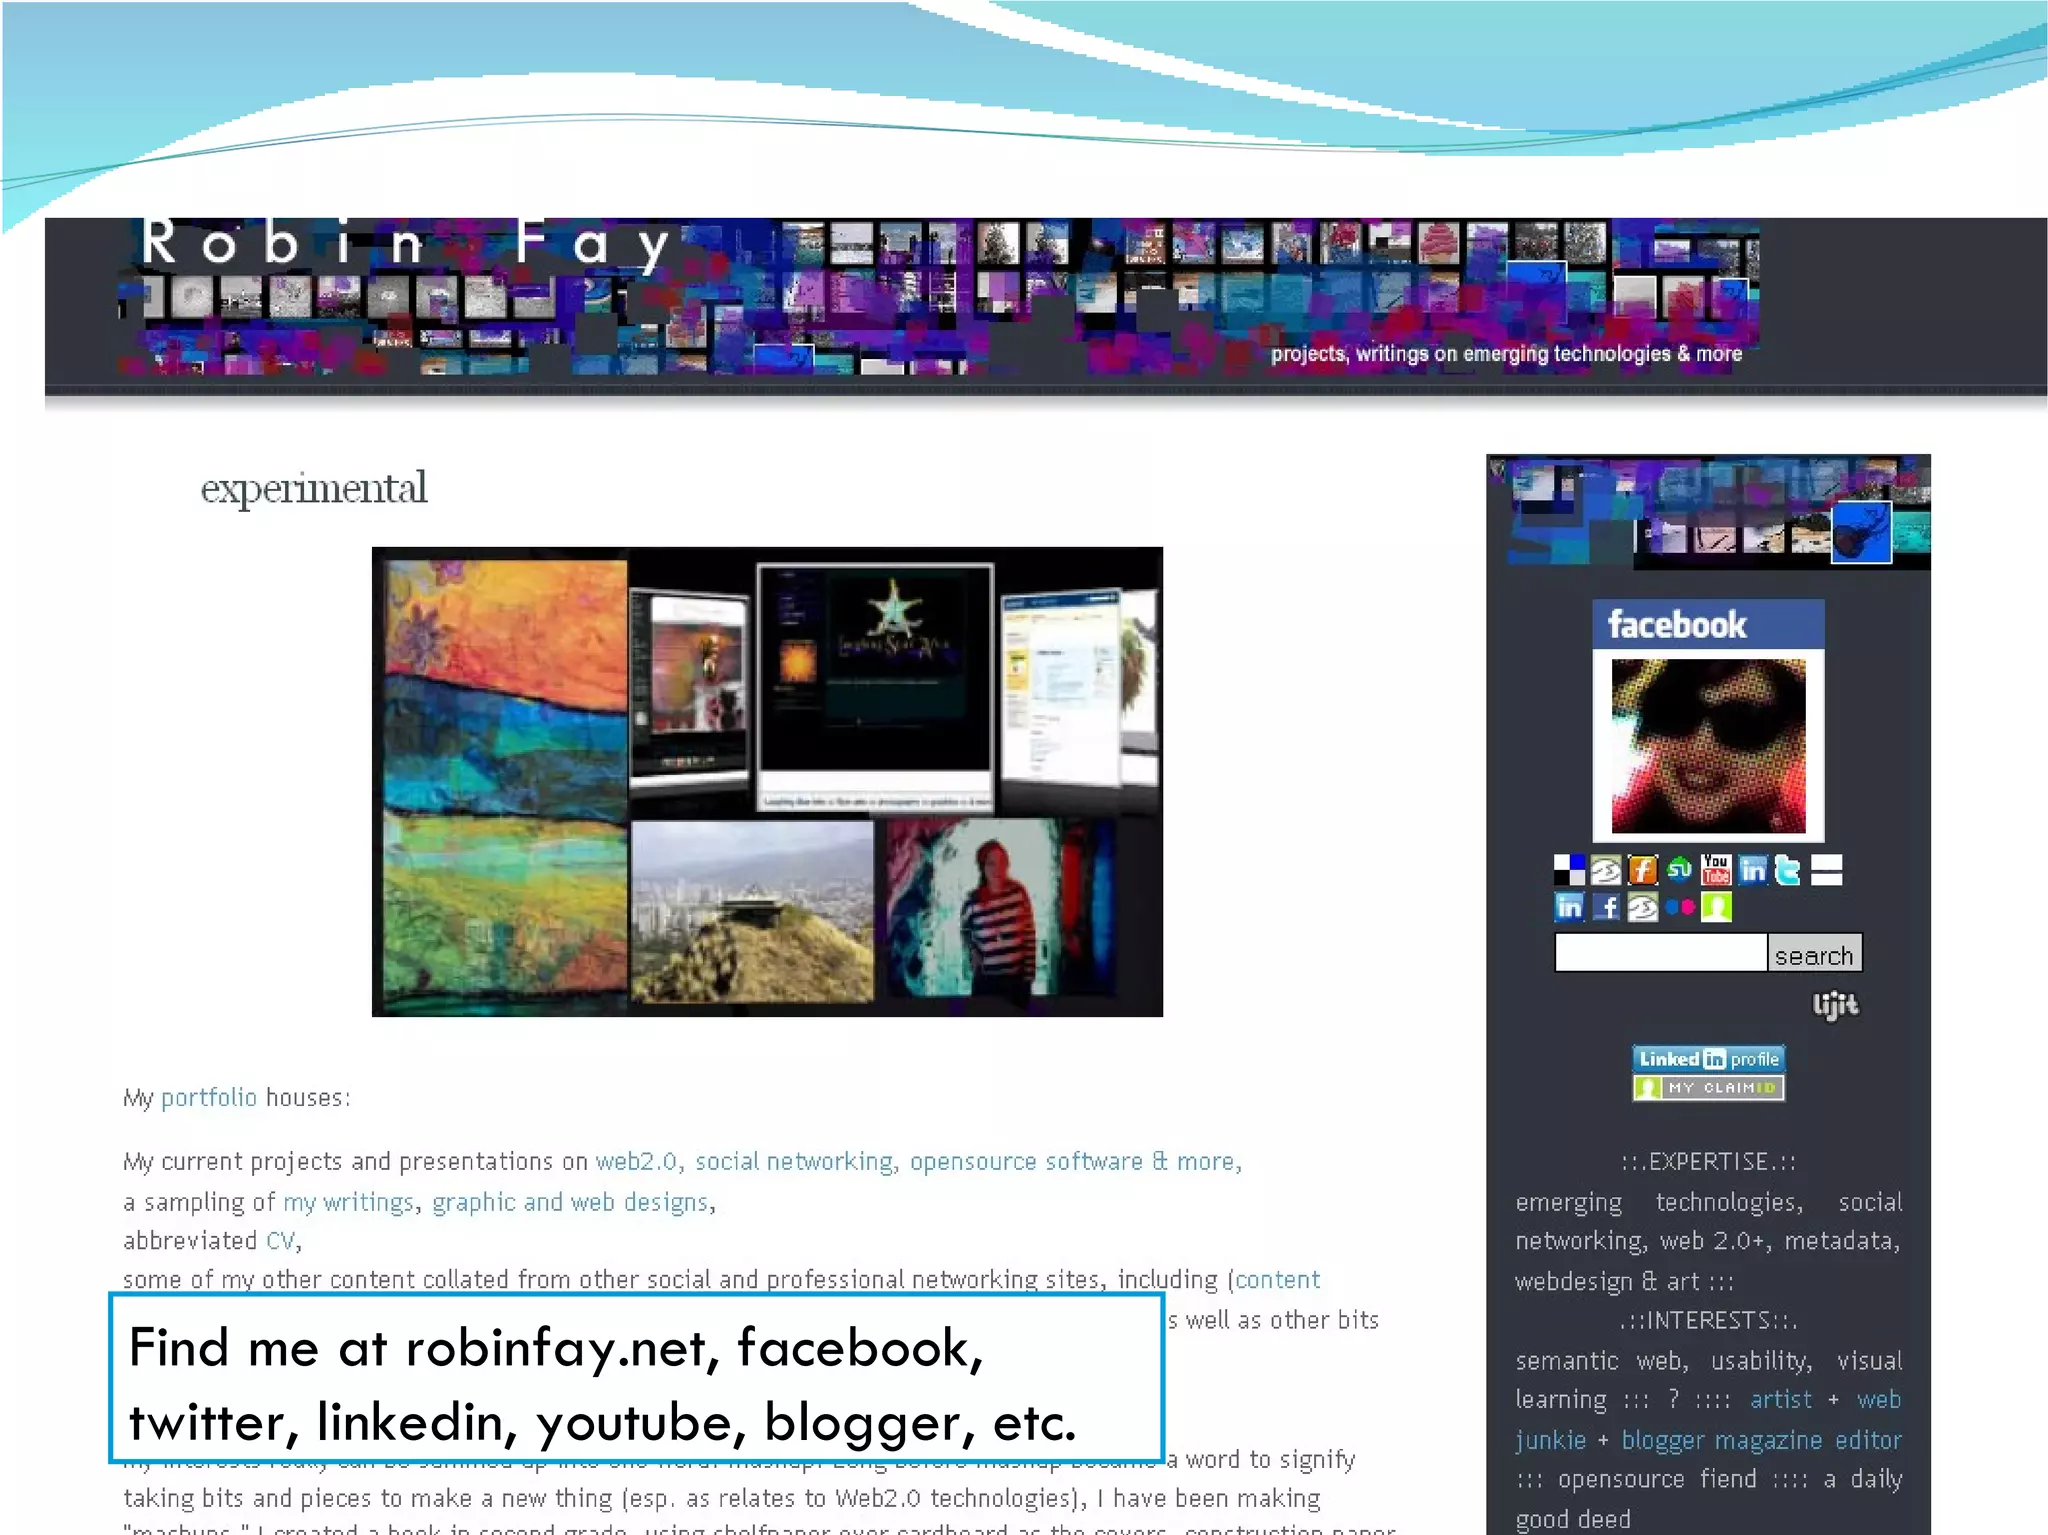Open the orange Friendfeed icon
The image size is (2048, 1535).
tap(1642, 870)
